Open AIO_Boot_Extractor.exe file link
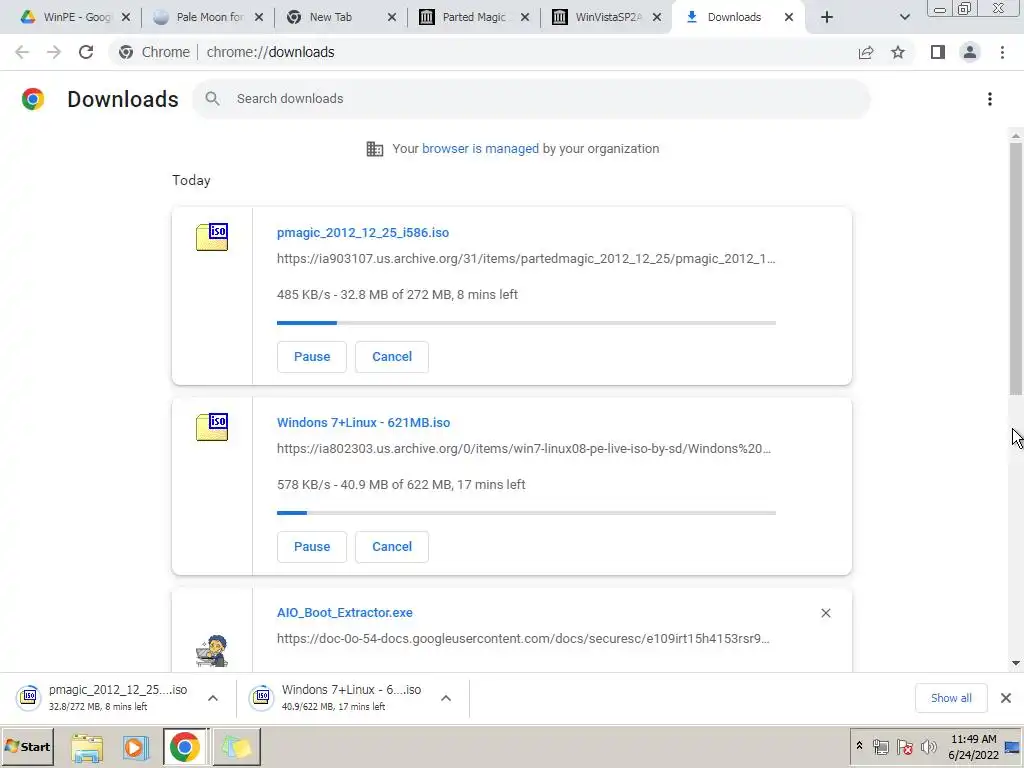The height and width of the screenshot is (768, 1024). coord(344,613)
